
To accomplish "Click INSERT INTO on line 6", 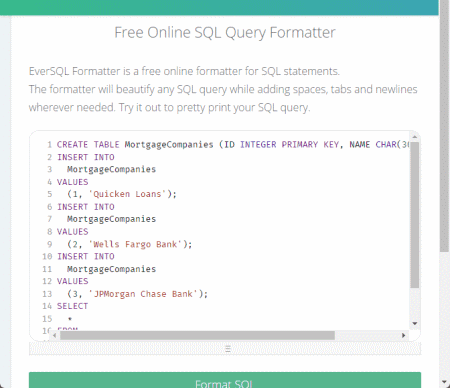I will [x=86, y=207].
